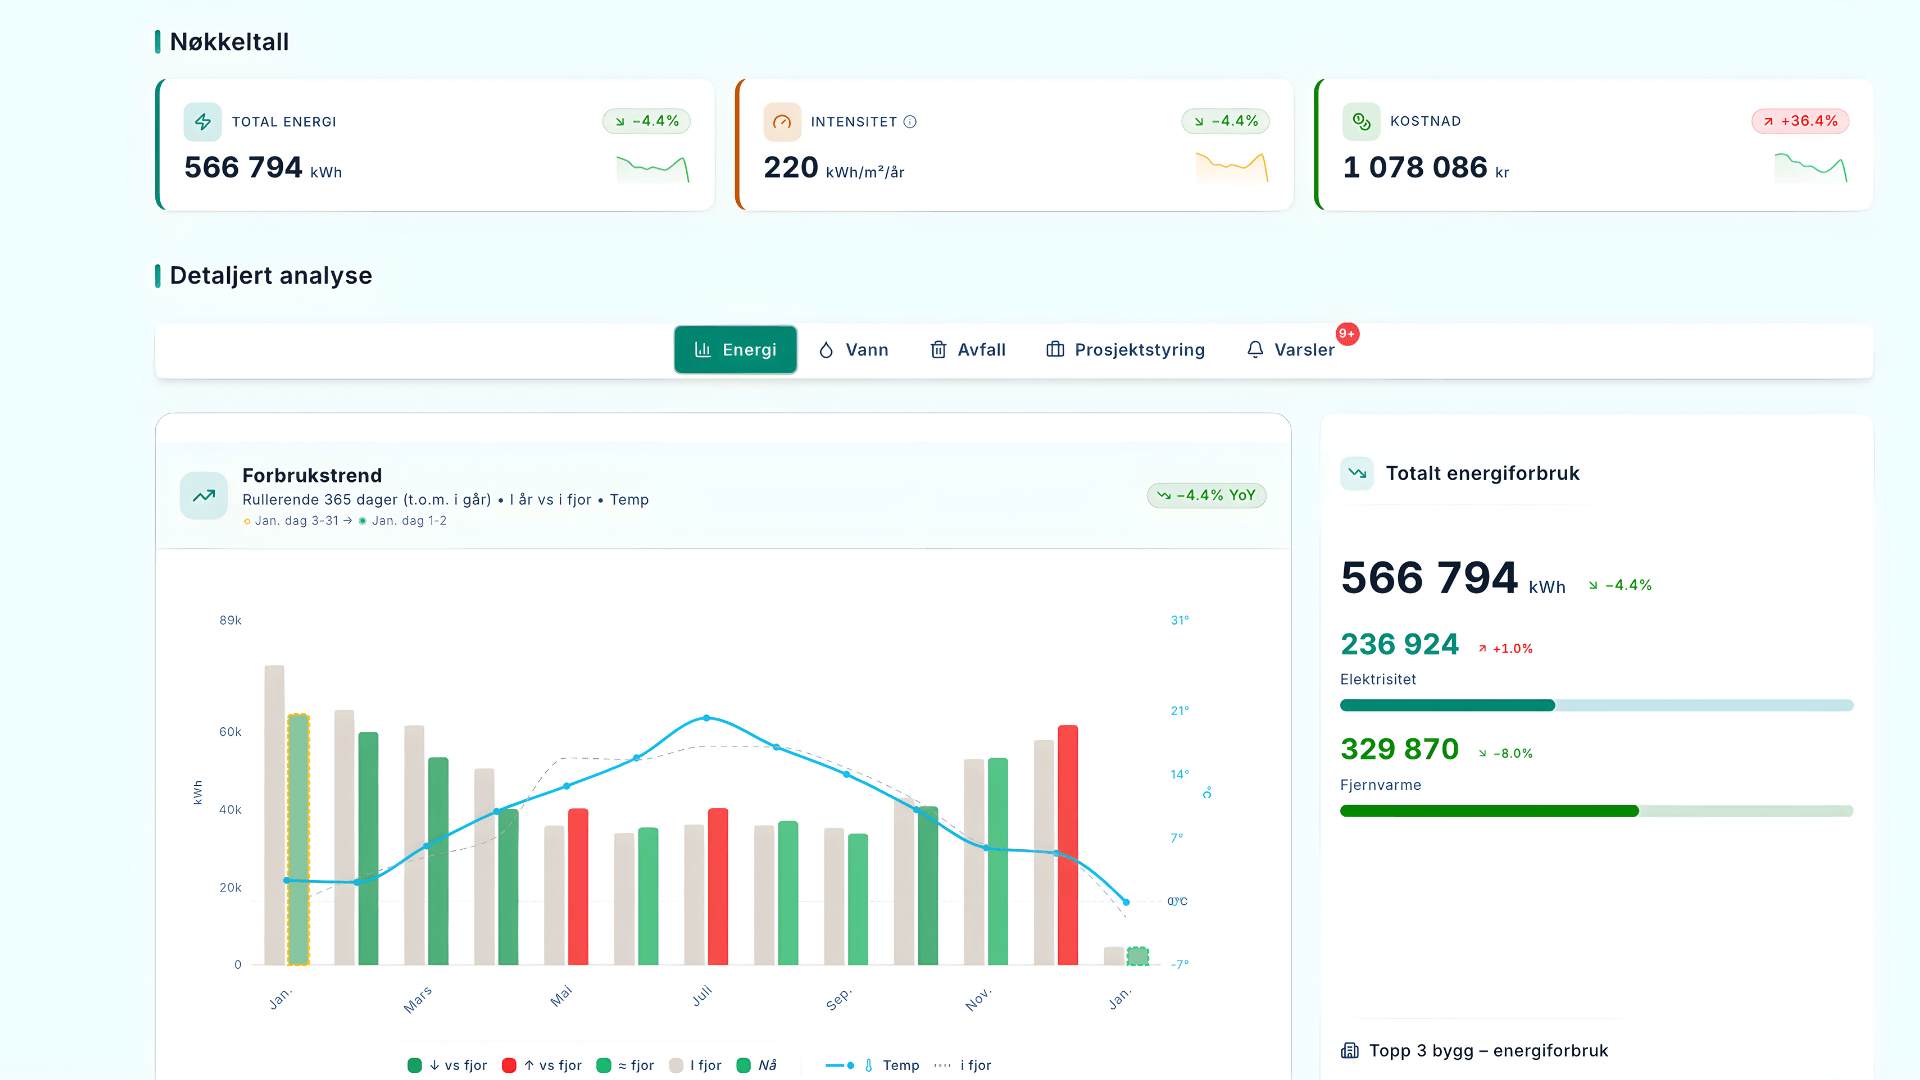Click the '-4.4% YoY' badge on Forbrukstrend

point(1206,495)
